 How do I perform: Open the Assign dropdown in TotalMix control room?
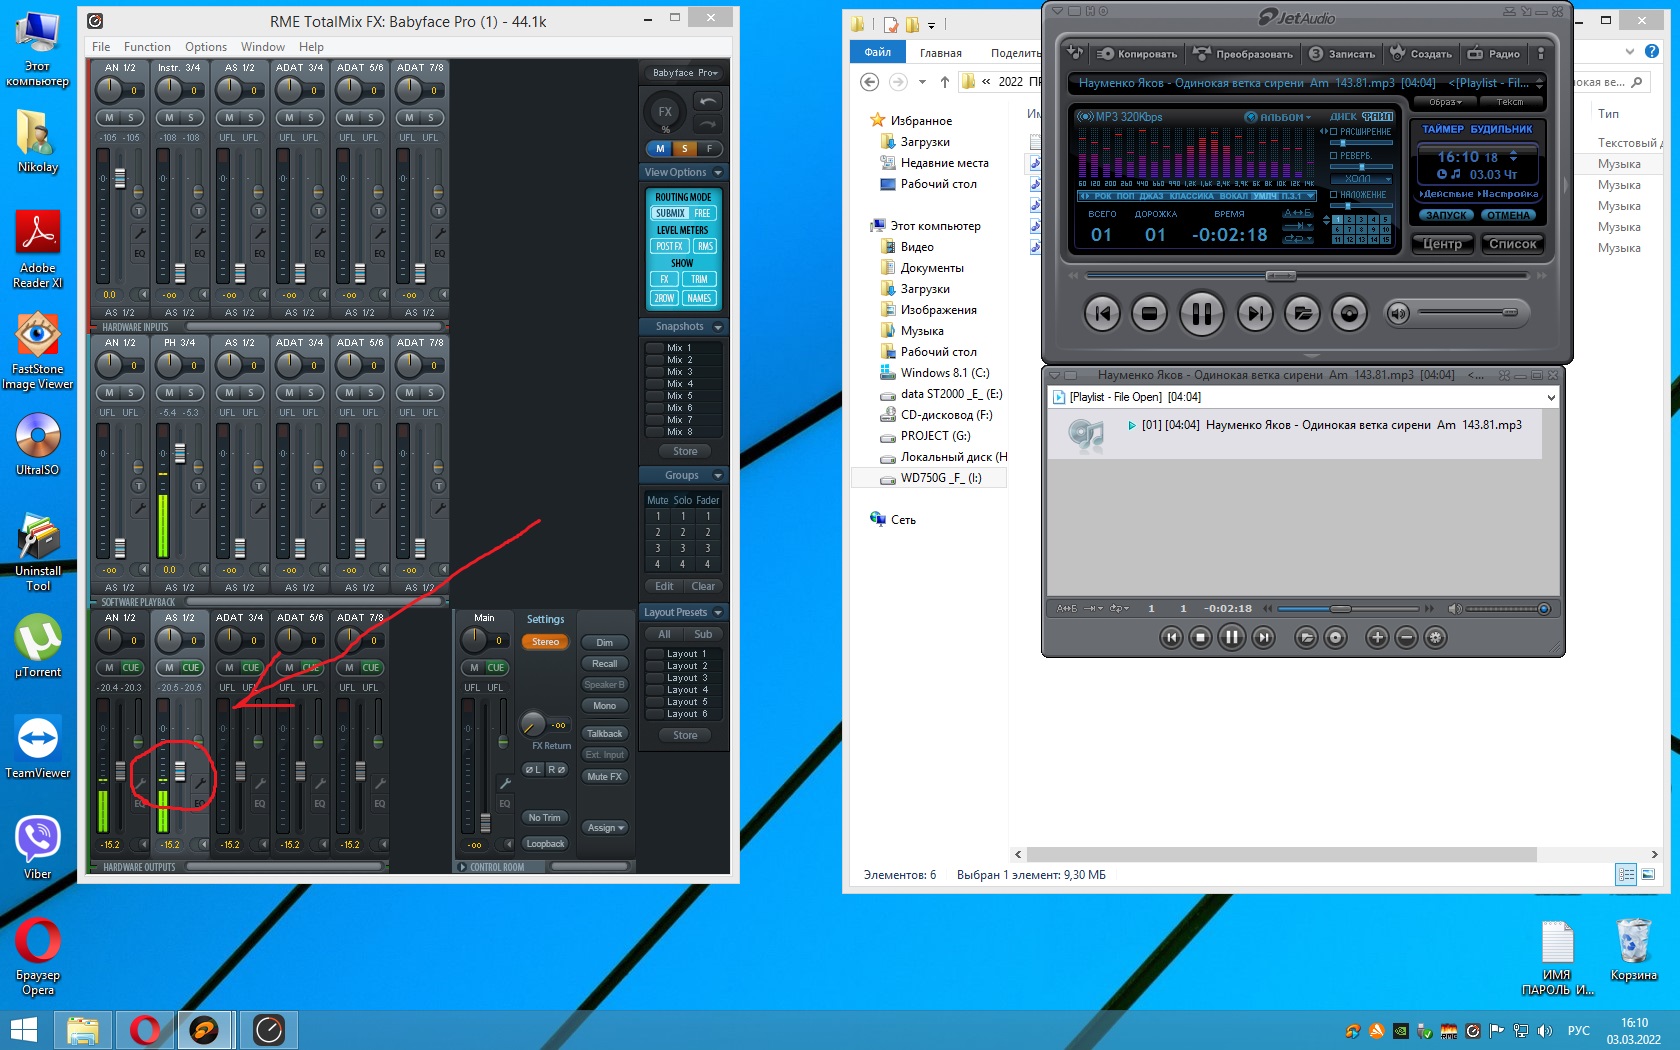605,828
